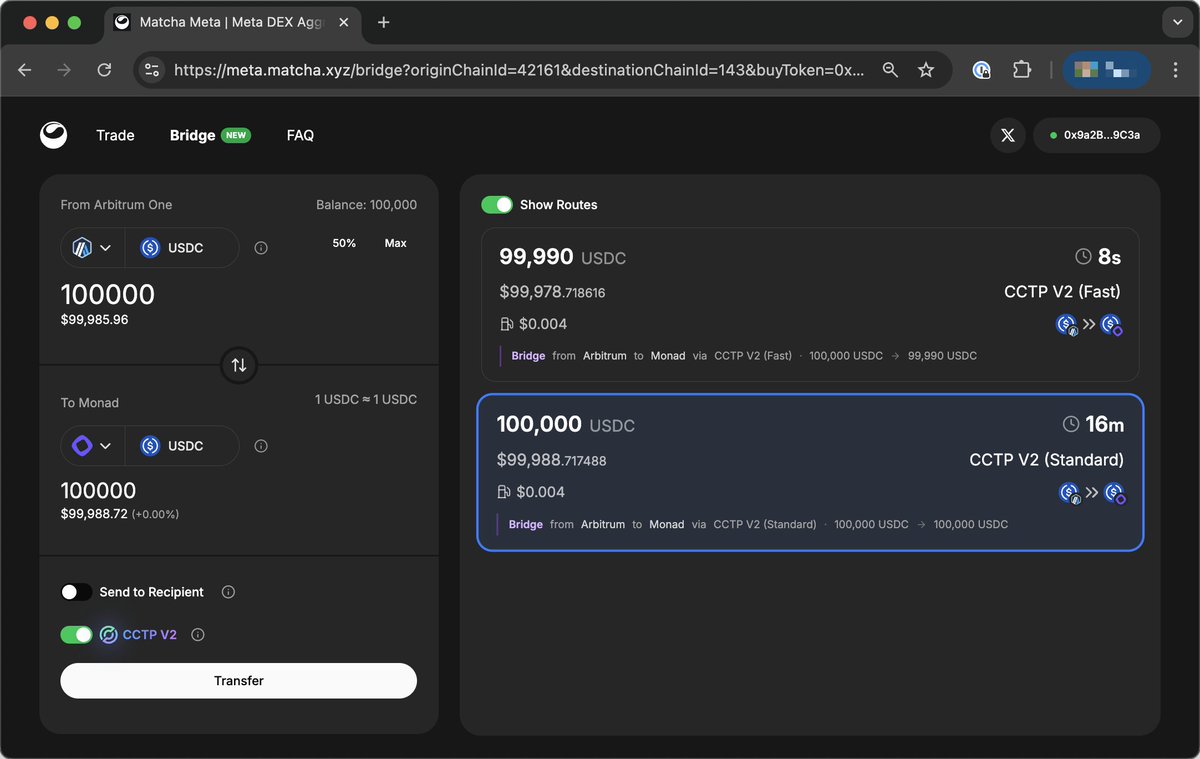The height and width of the screenshot is (759, 1200).
Task: Go forward in browser history
Action: [x=64, y=70]
